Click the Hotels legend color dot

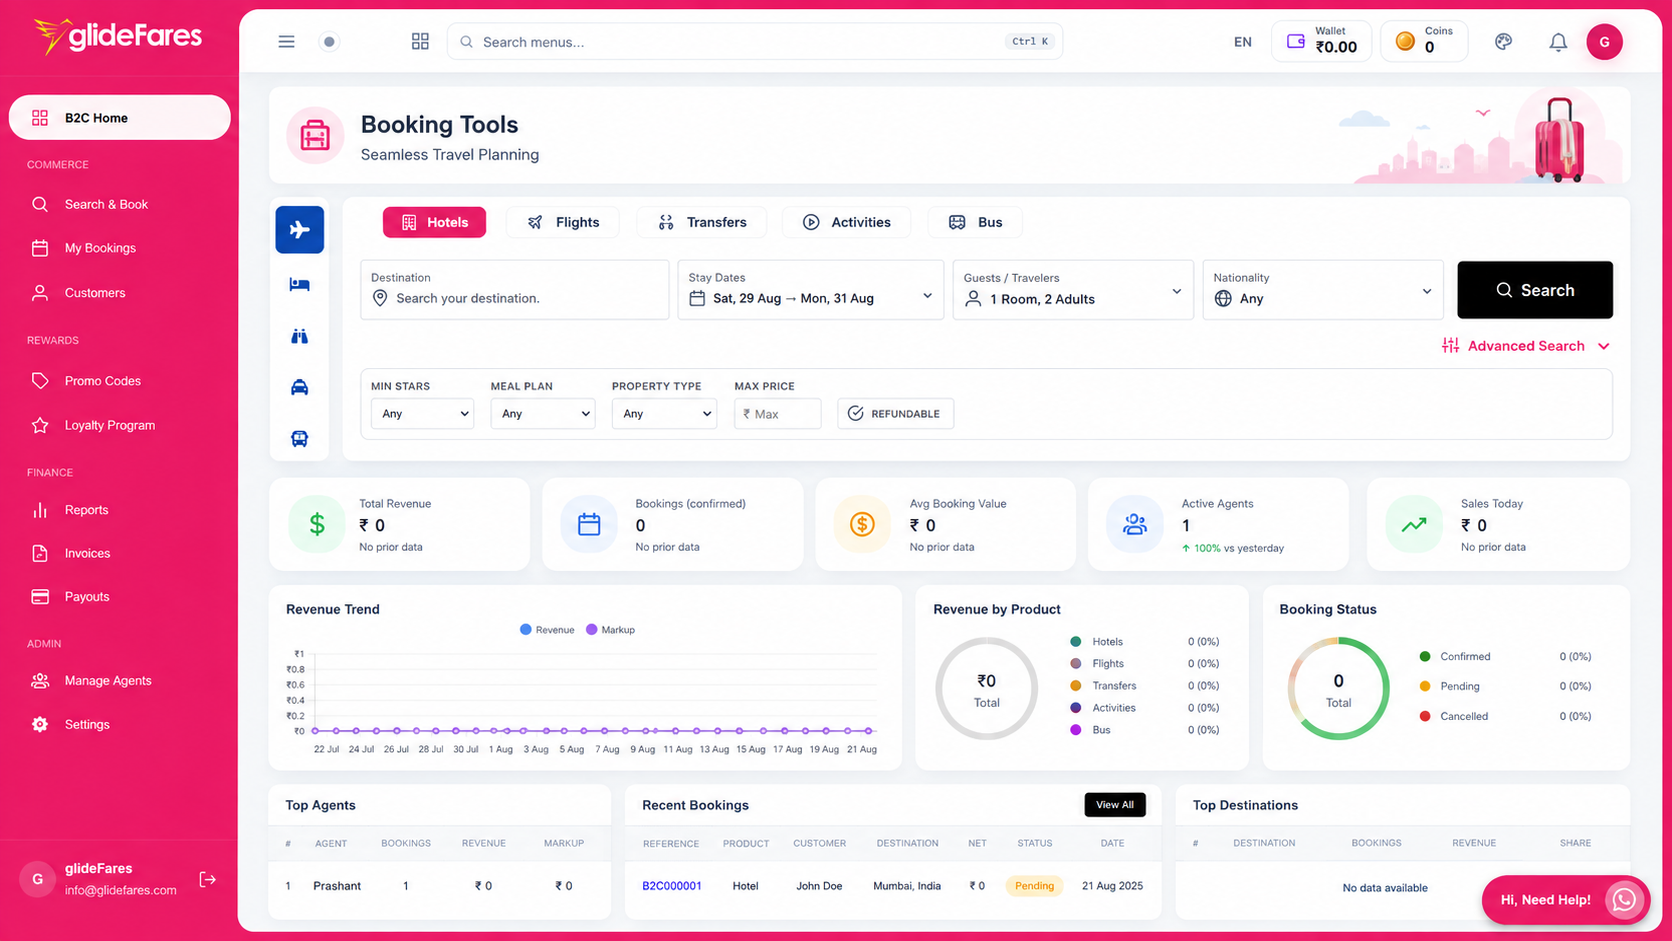1076,642
